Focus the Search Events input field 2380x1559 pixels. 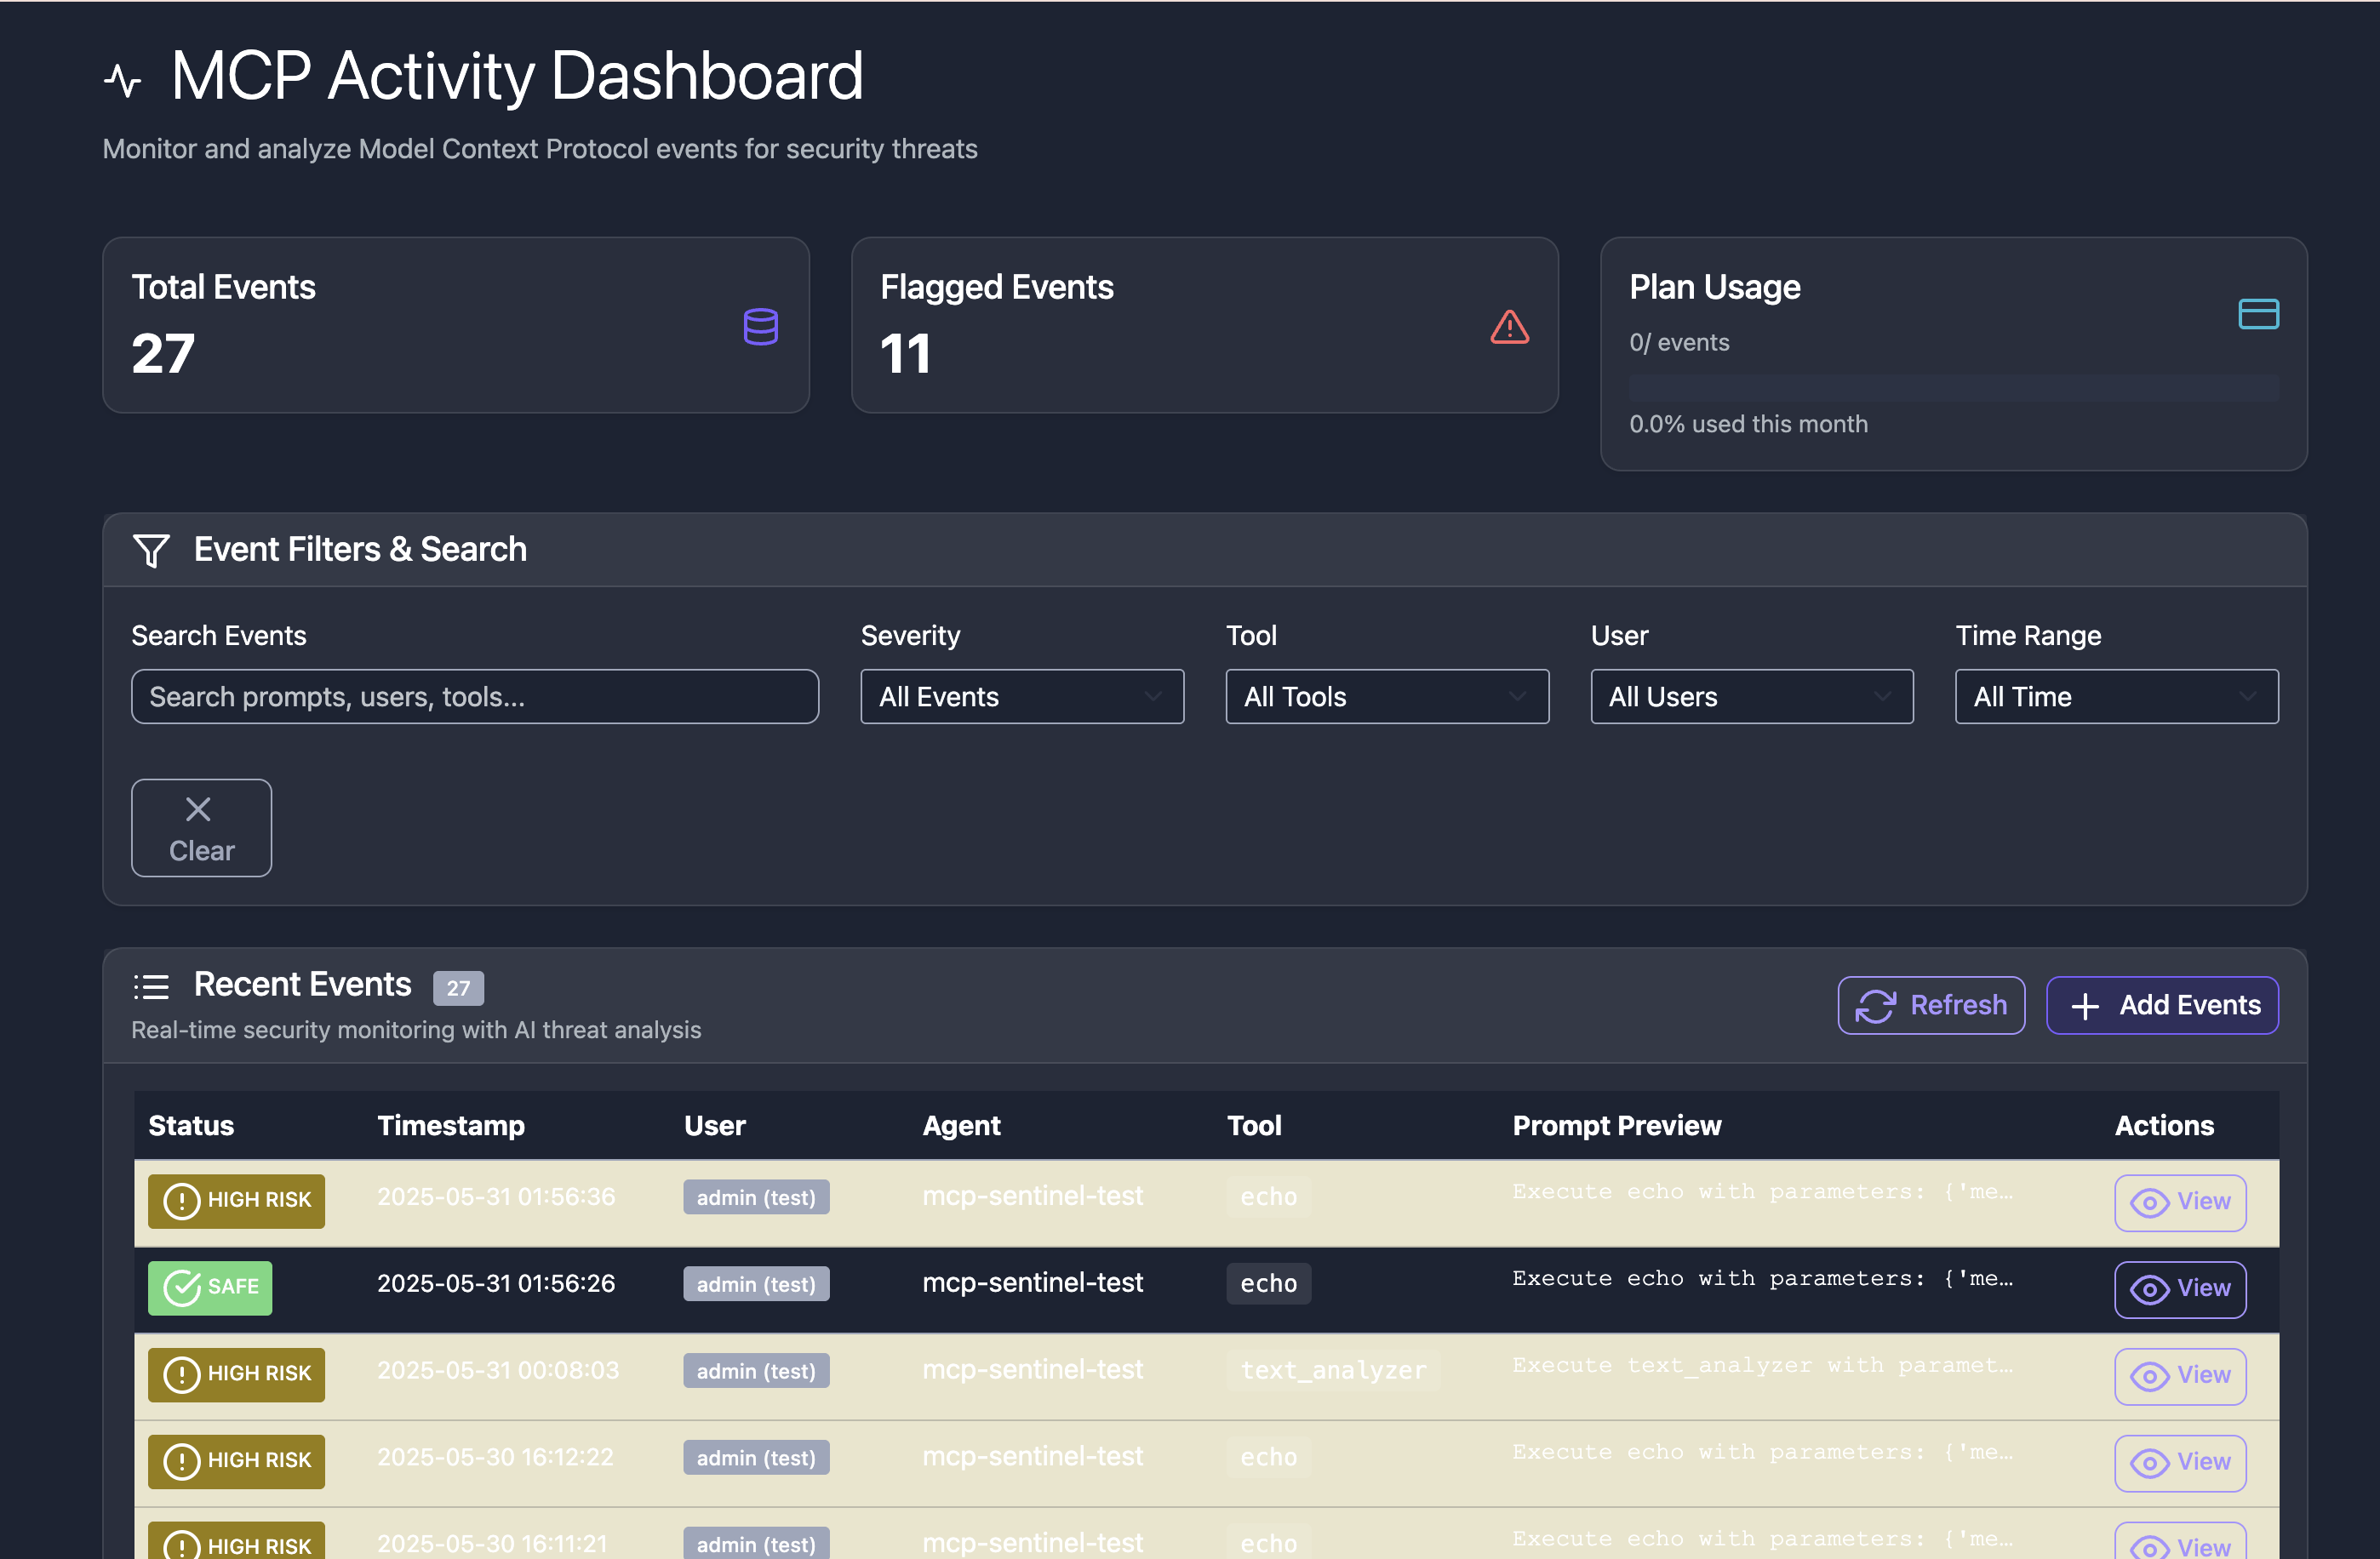click(475, 697)
